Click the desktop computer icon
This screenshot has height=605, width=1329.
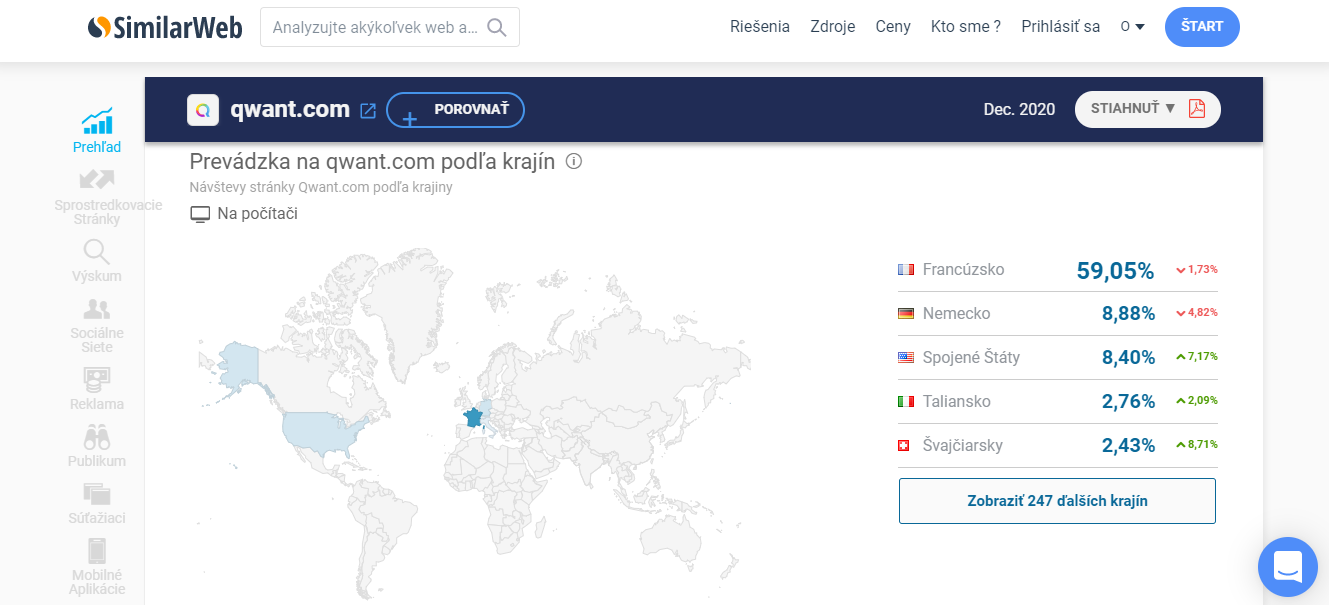point(200,214)
